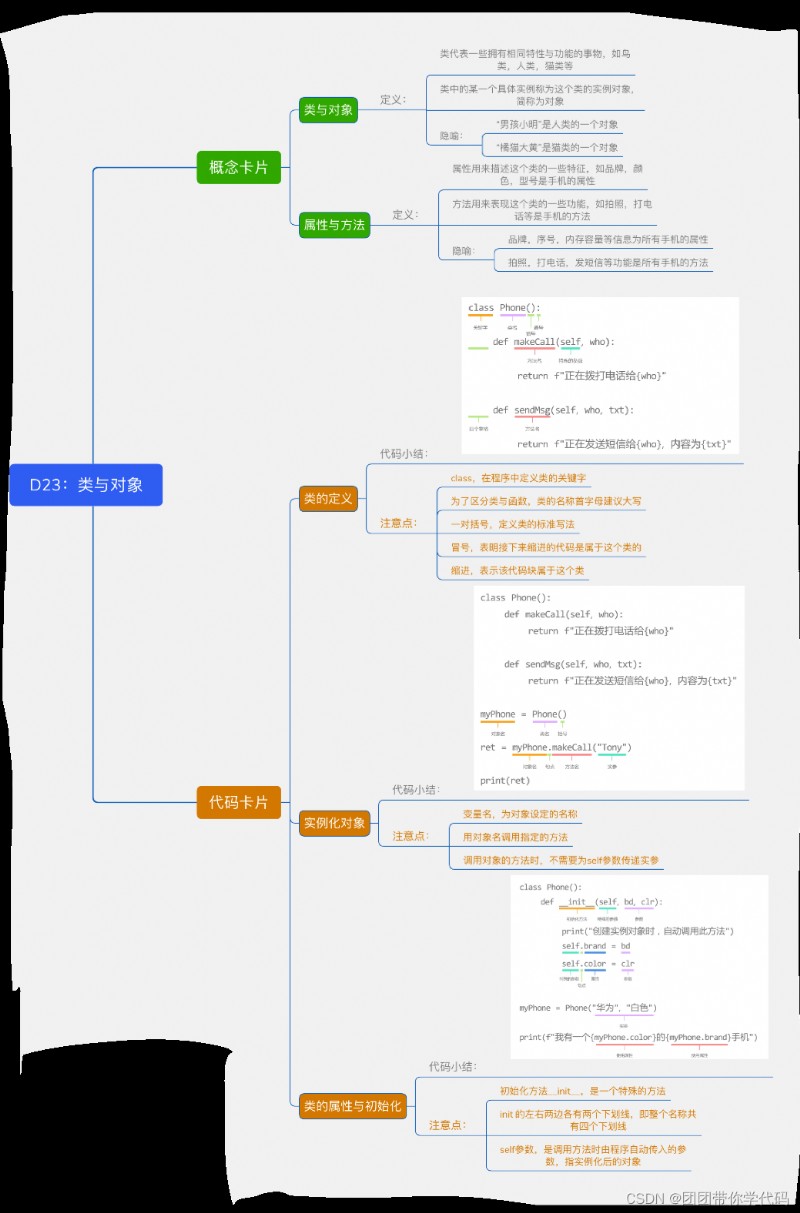Click the green 类与对象 subtopic node
This screenshot has height=1213, width=800.
(x=328, y=110)
